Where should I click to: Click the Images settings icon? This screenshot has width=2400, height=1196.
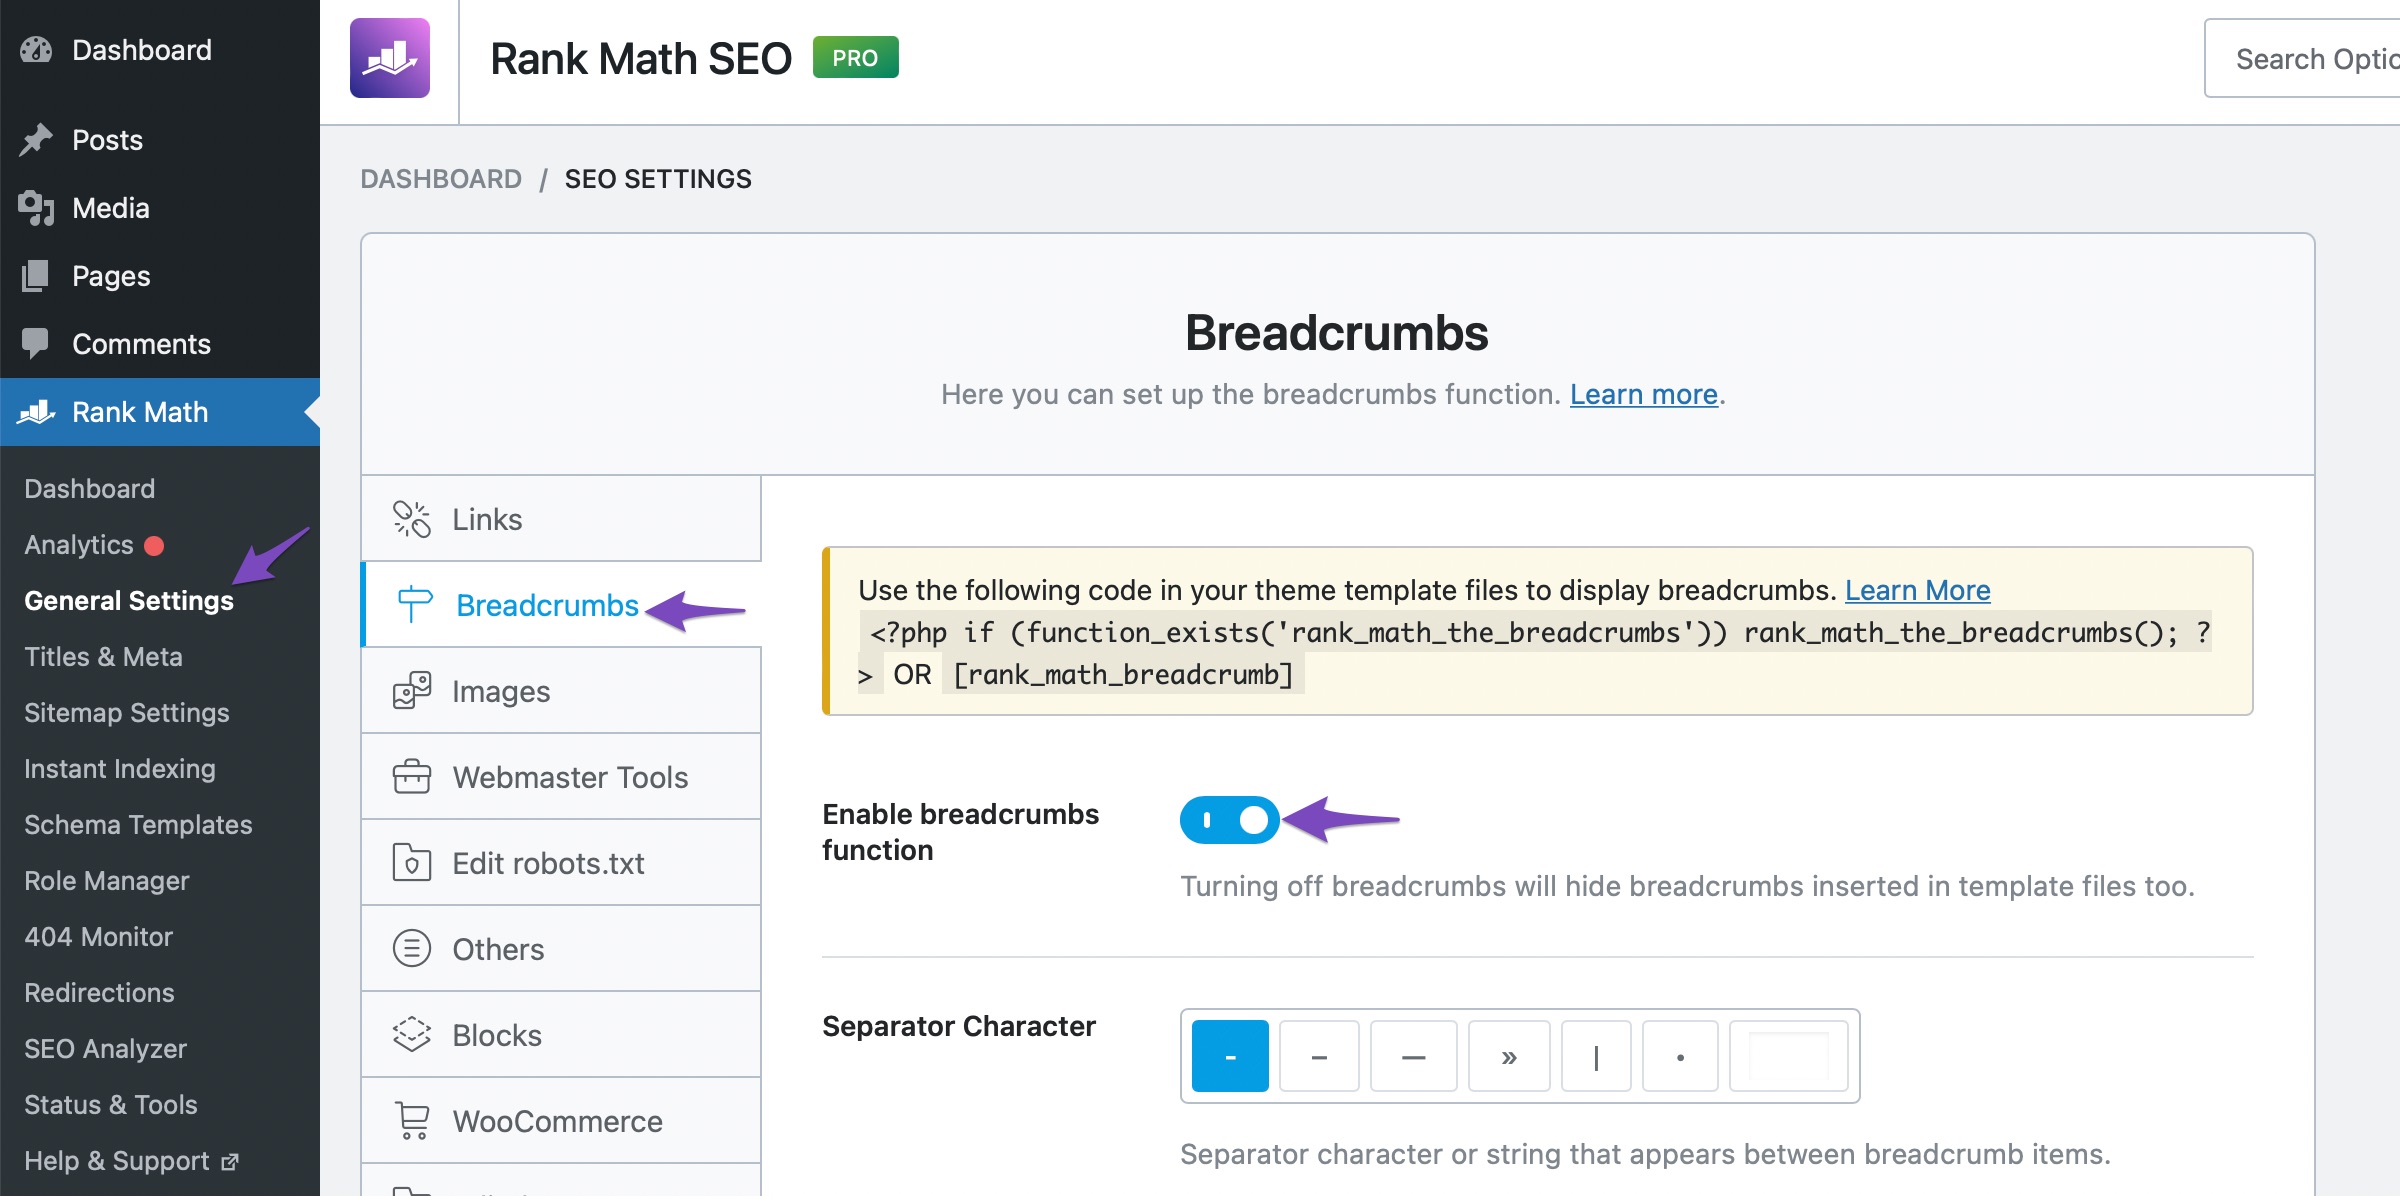point(410,690)
